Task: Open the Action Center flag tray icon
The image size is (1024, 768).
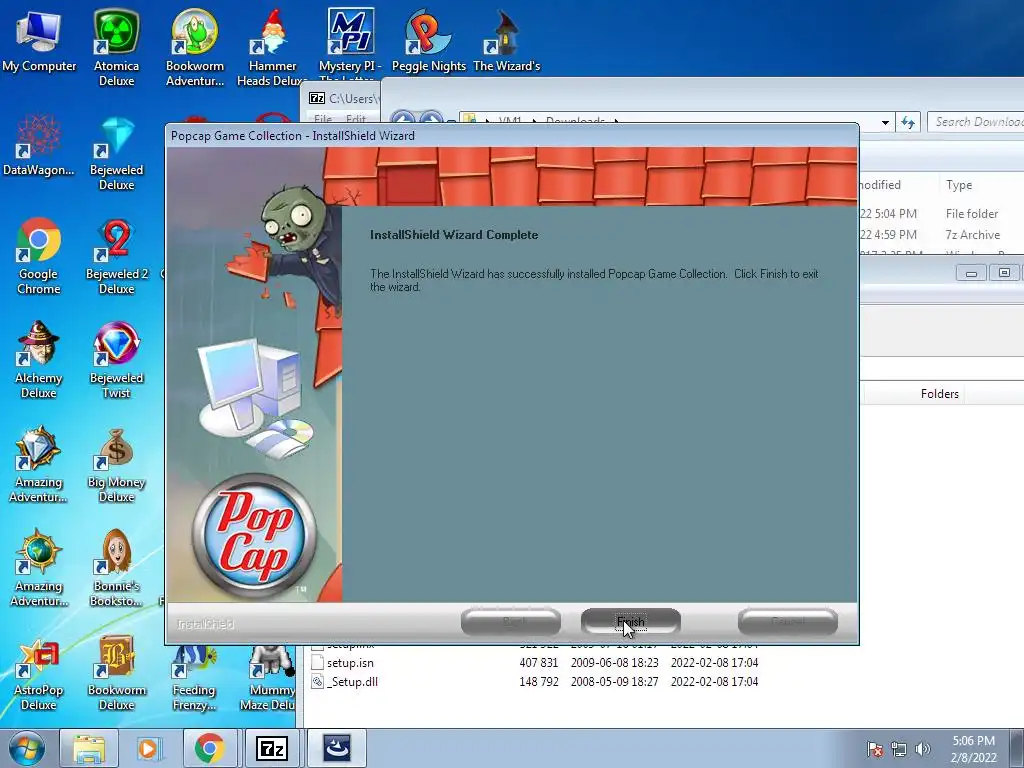Action: pyautogui.click(x=875, y=749)
